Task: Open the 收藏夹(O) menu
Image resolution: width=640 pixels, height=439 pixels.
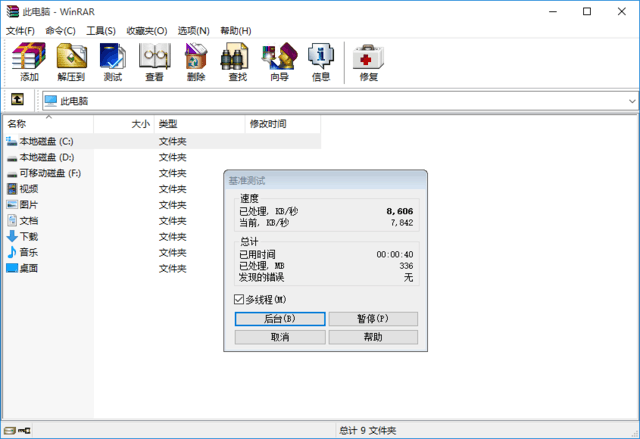Action: (x=147, y=31)
